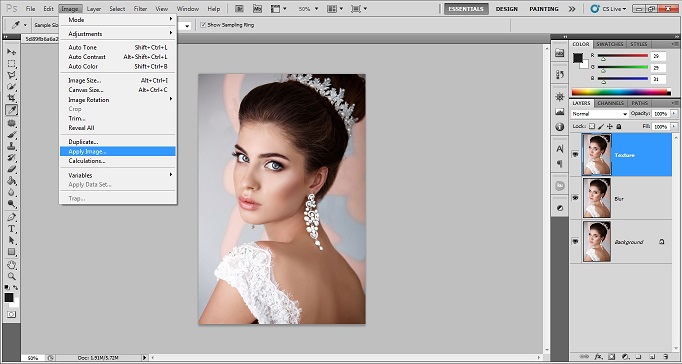Select the Crop tool in toolbox
682x364 pixels.
(x=11, y=98)
